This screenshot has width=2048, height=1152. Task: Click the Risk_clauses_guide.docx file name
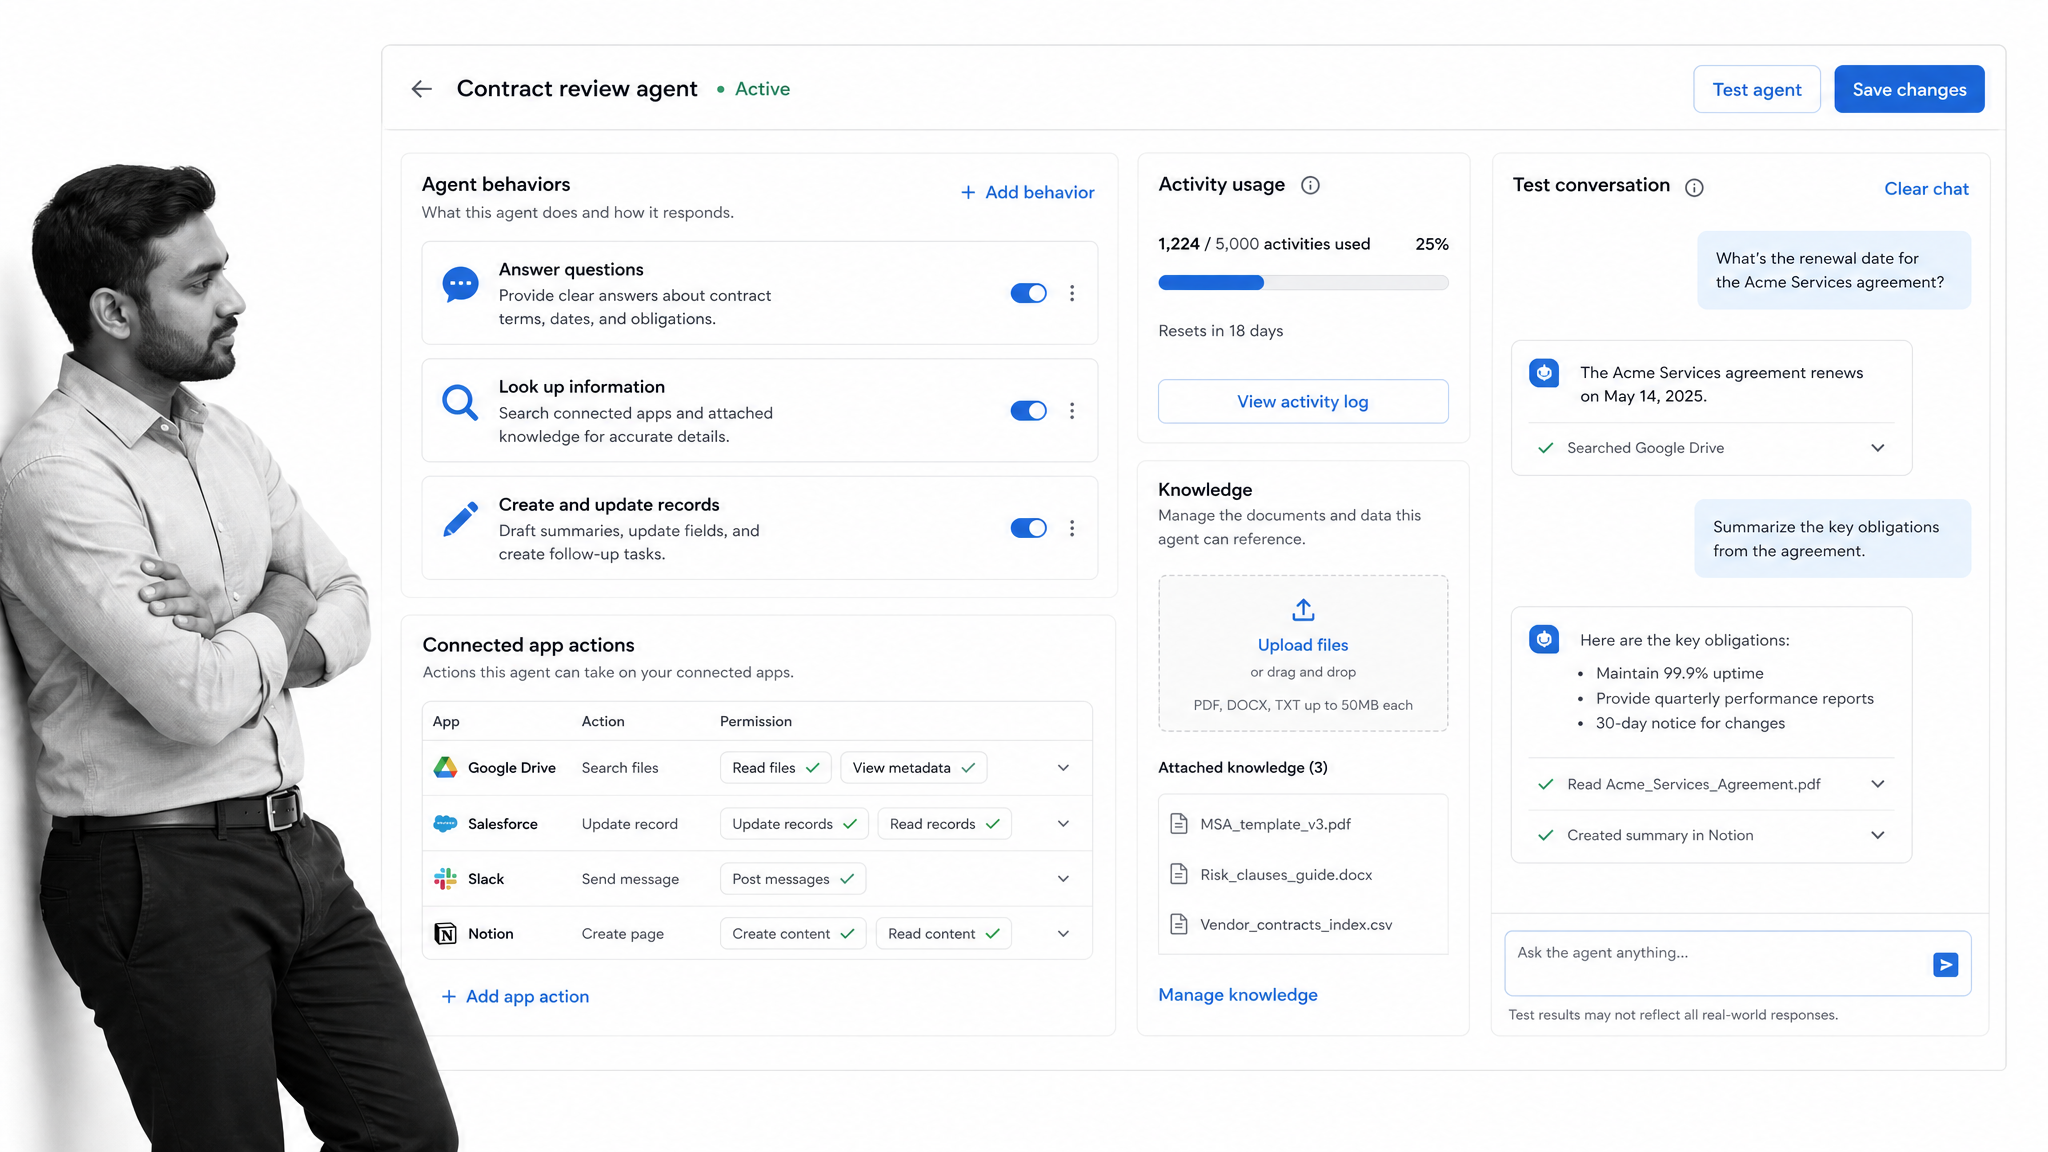click(1286, 874)
